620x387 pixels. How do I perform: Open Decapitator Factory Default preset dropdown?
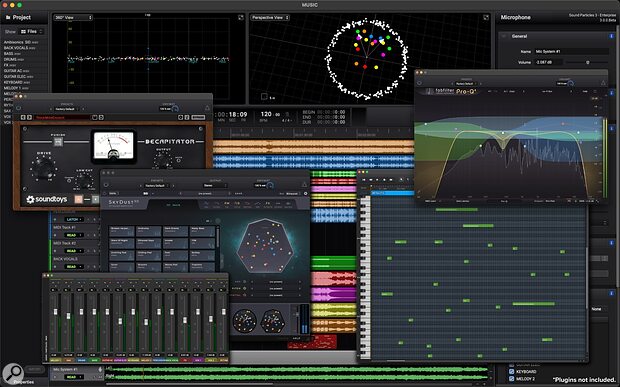point(65,109)
